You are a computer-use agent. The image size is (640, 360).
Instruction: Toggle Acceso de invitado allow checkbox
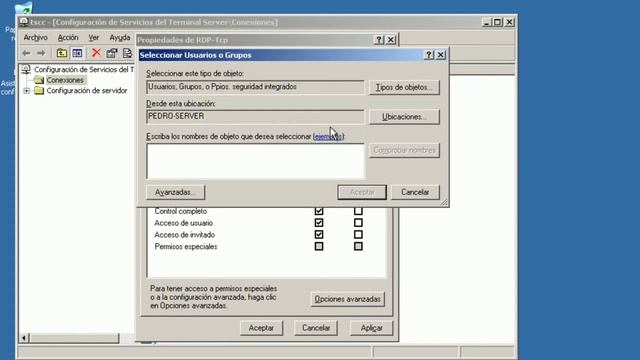(x=319, y=235)
